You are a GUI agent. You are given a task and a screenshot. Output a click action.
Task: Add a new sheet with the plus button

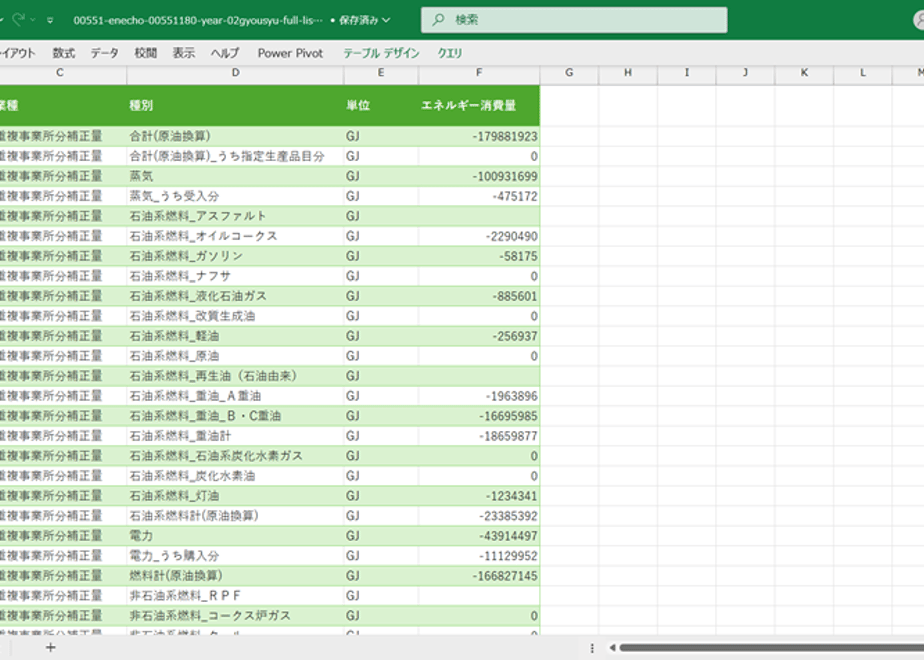[51, 648]
